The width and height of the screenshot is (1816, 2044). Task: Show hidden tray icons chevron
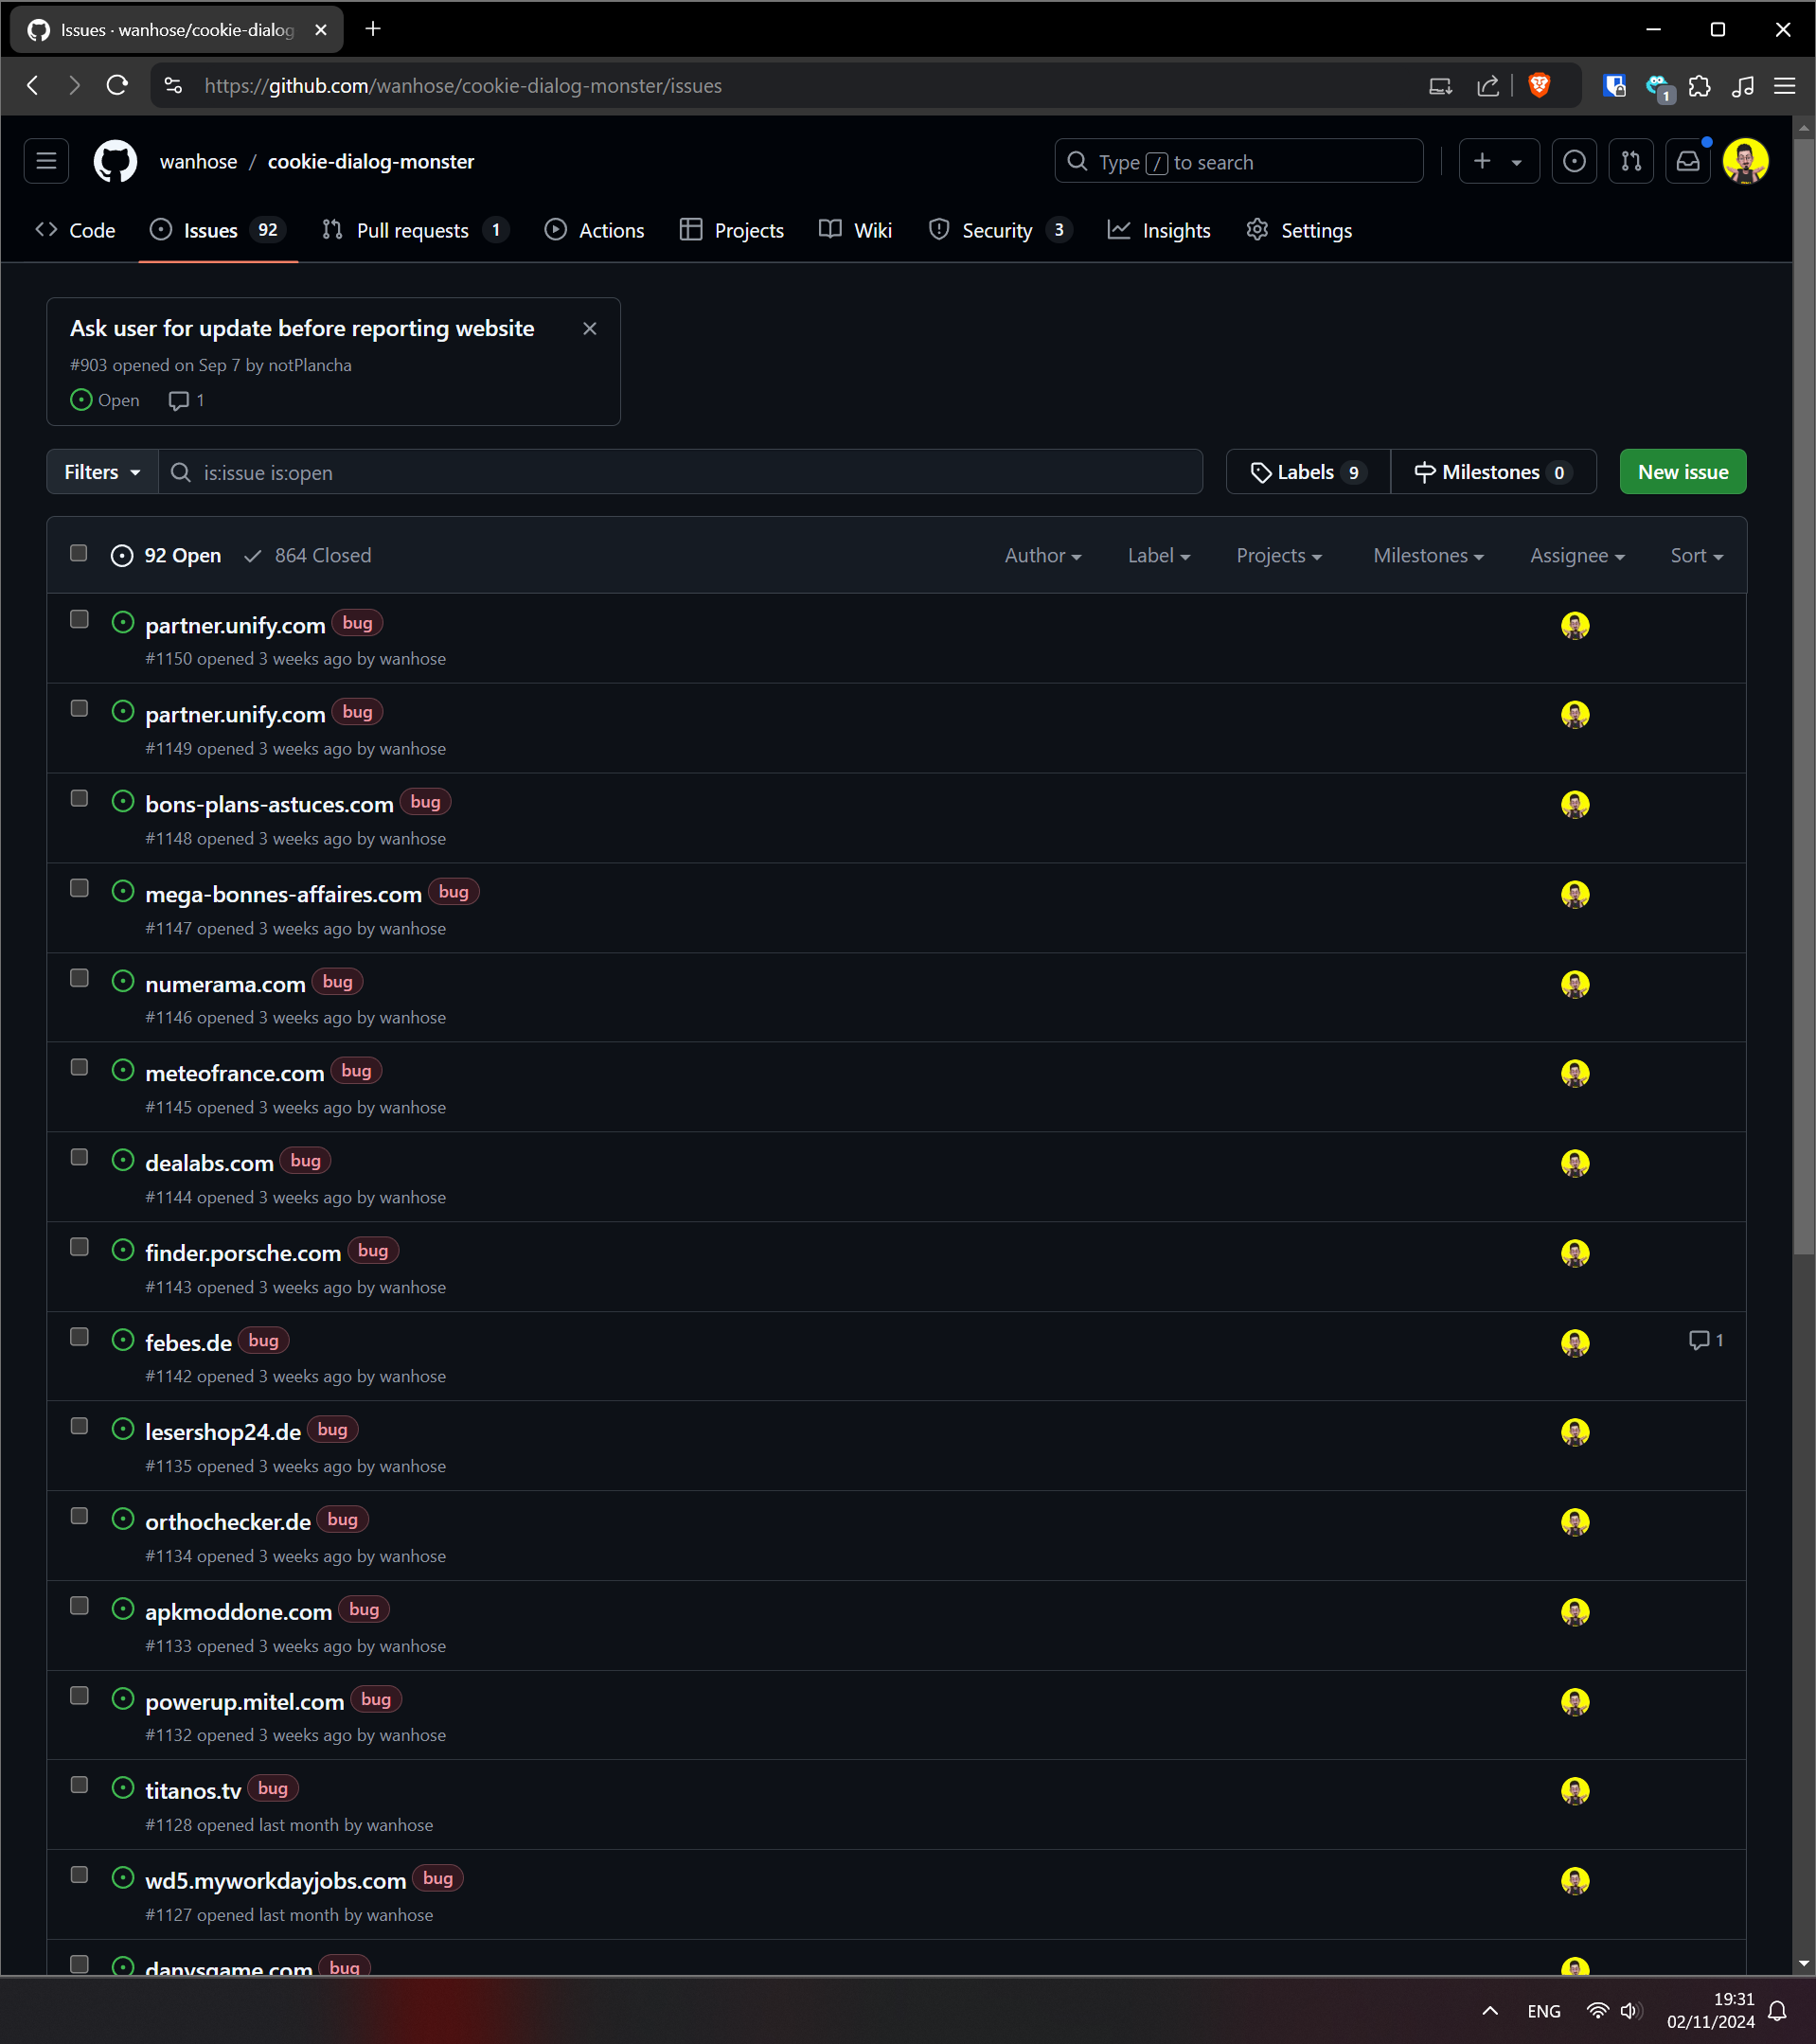click(1489, 2010)
